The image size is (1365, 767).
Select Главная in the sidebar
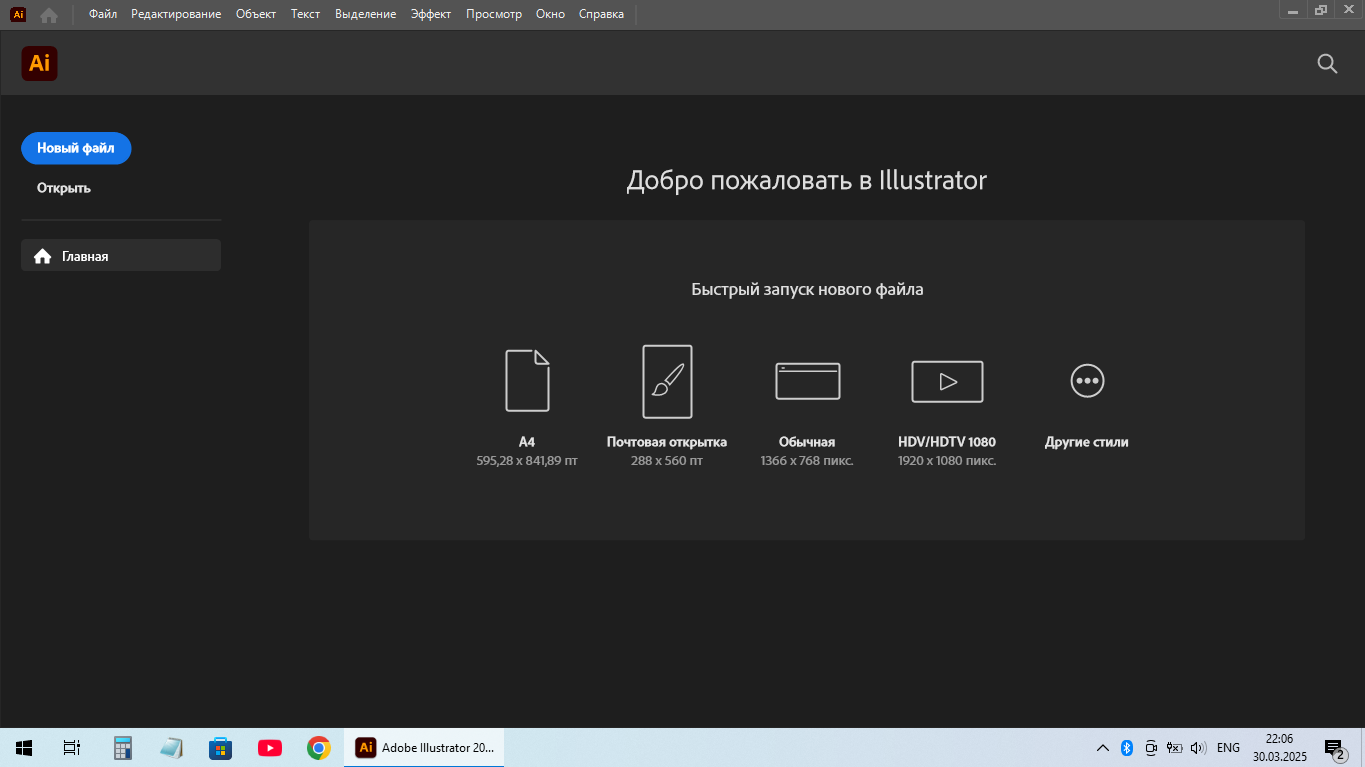click(x=121, y=255)
